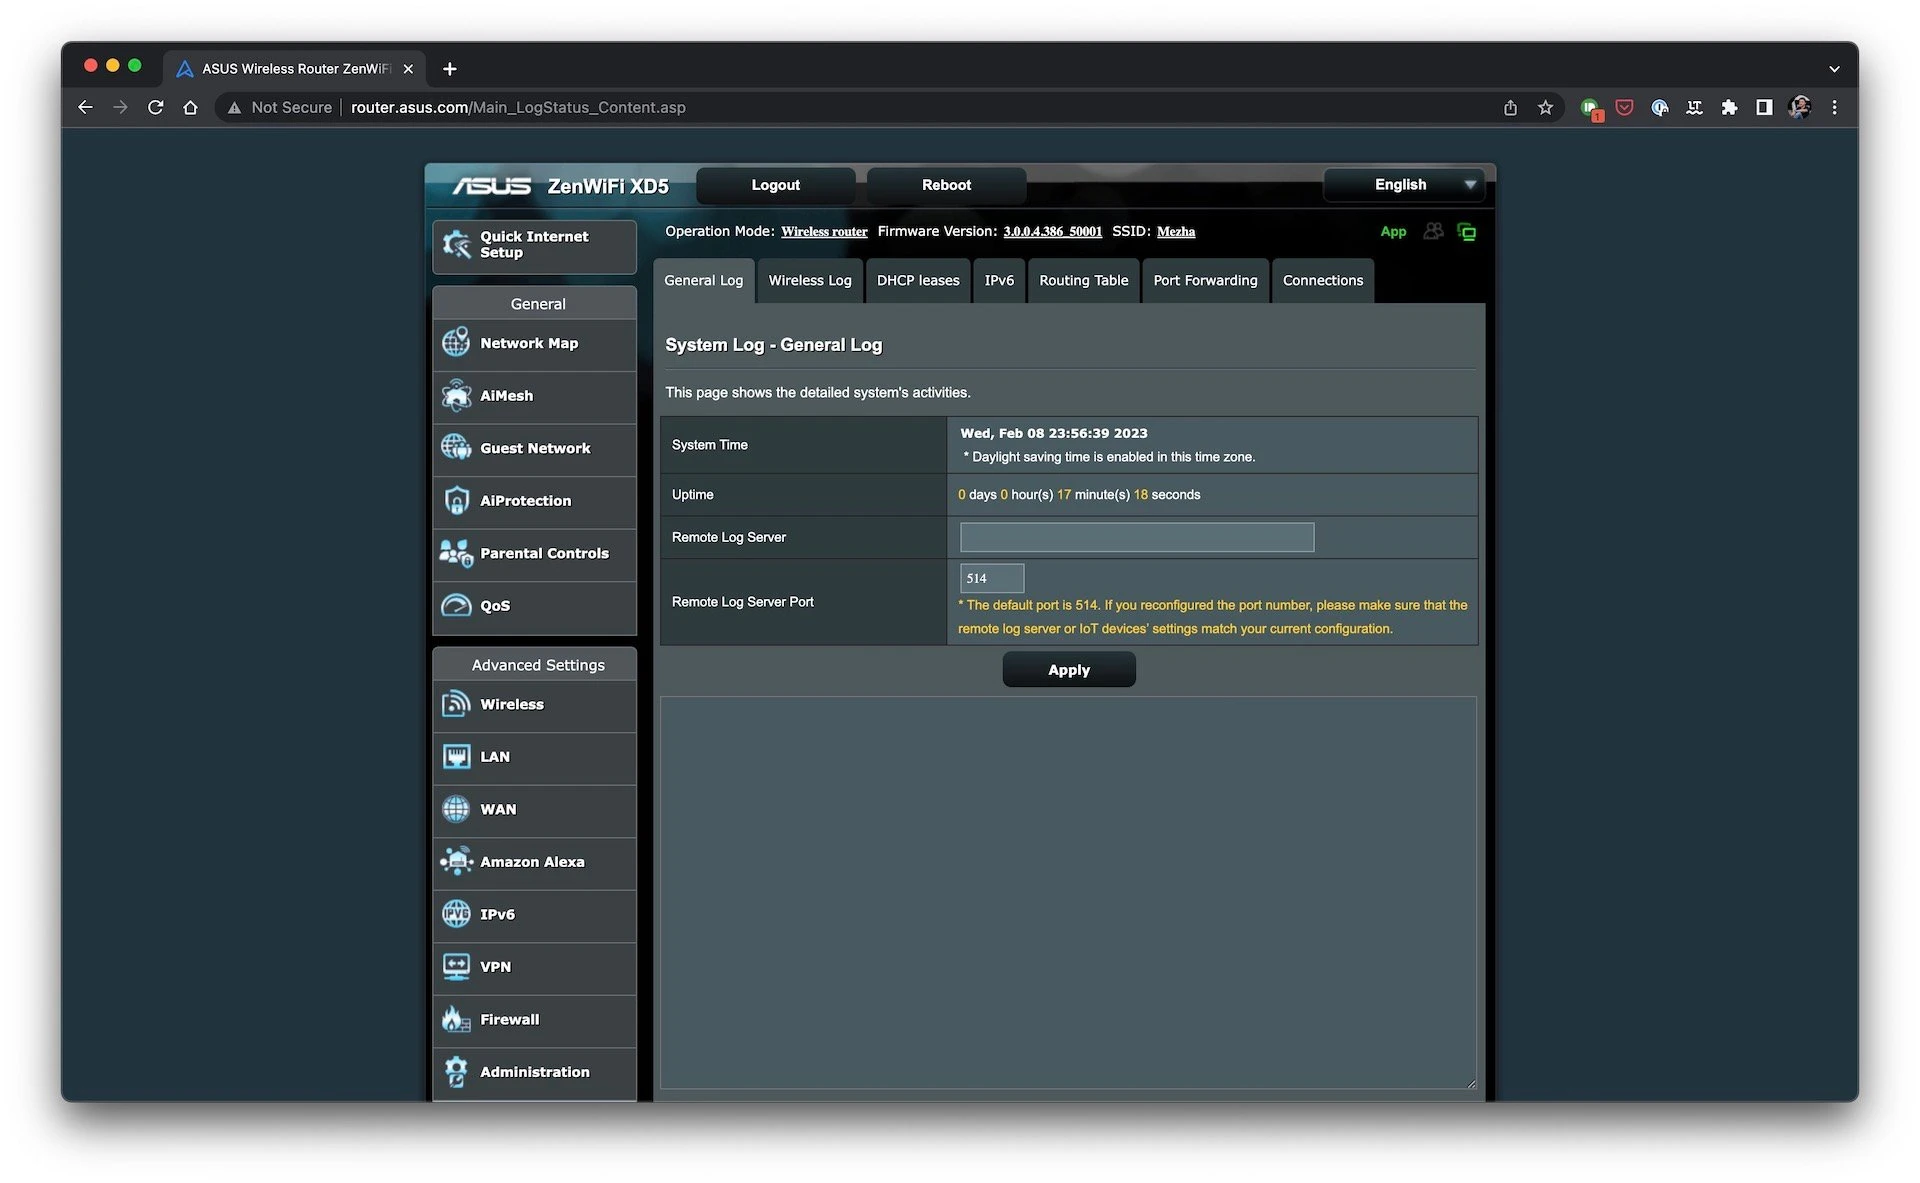Click the WAN globe icon
Viewport: 1920px width, 1183px height.
click(x=456, y=809)
